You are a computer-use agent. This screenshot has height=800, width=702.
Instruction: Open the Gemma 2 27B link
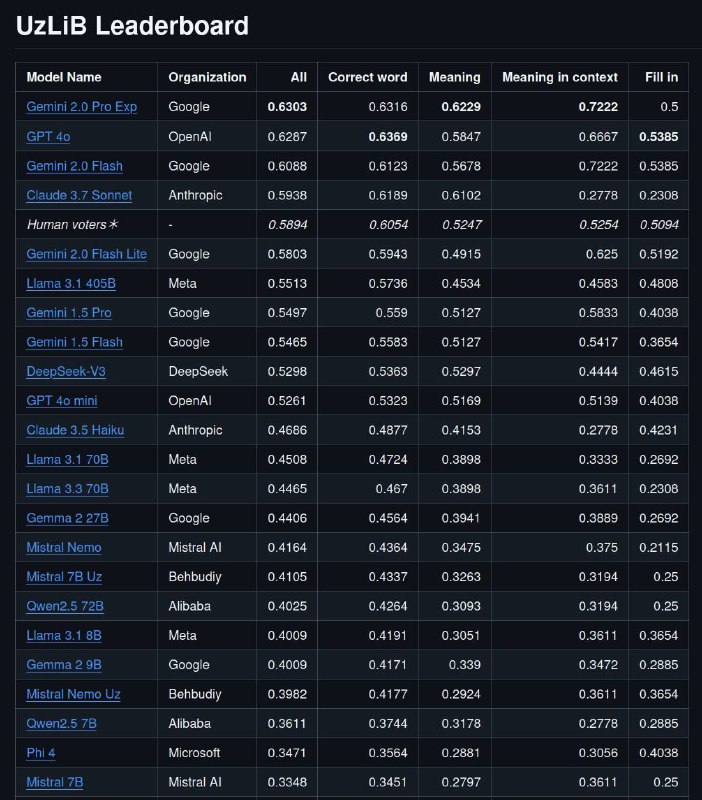point(67,518)
